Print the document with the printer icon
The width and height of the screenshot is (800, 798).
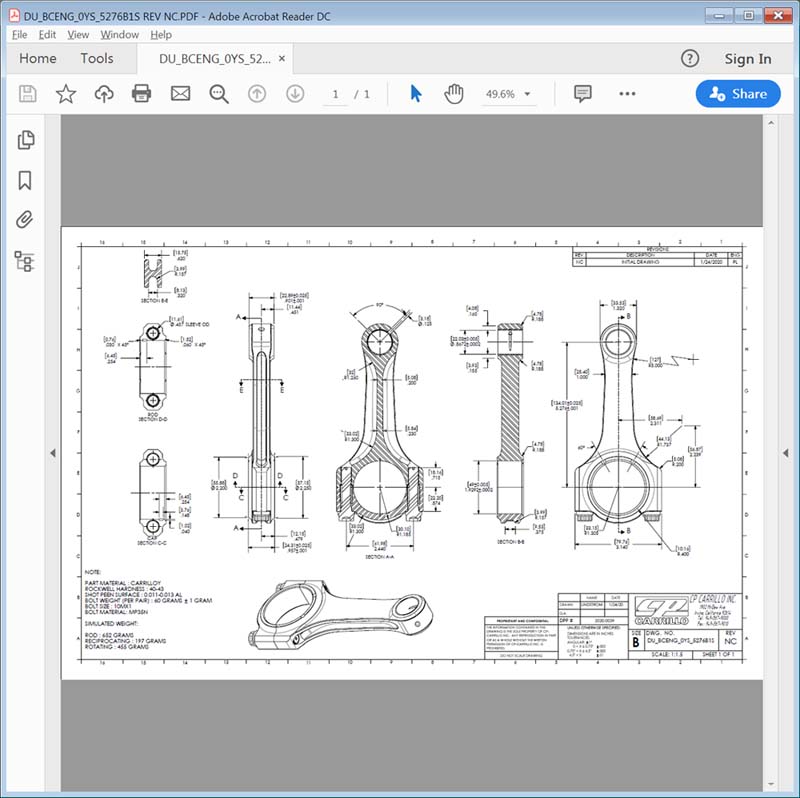(142, 94)
